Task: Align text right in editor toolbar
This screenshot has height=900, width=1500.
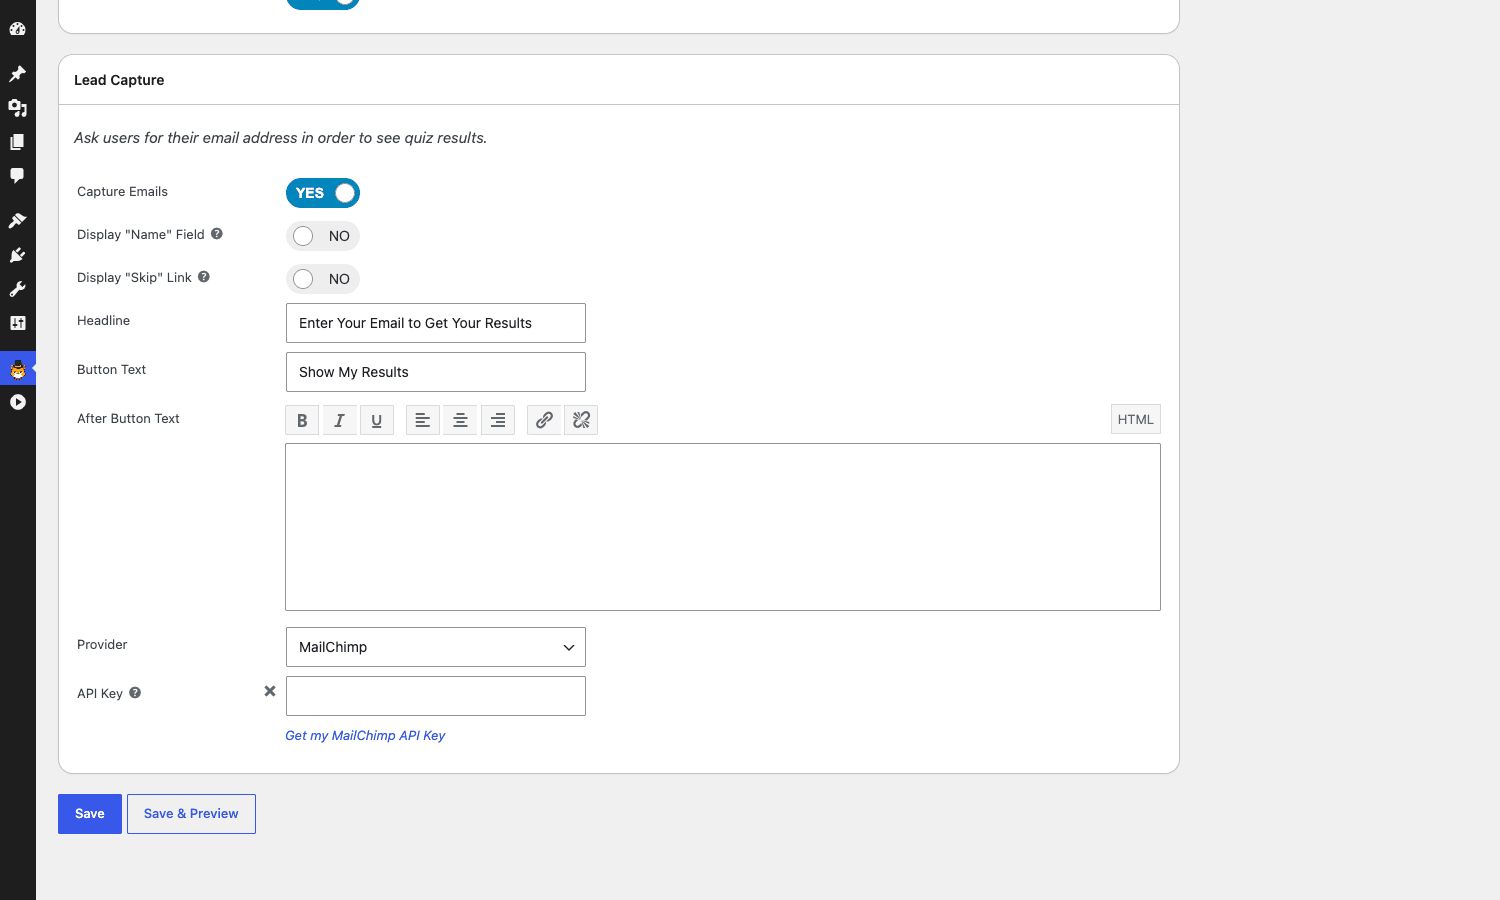Action: (x=498, y=420)
